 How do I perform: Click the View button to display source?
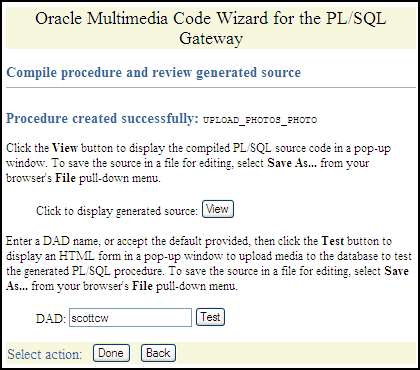coord(218,209)
